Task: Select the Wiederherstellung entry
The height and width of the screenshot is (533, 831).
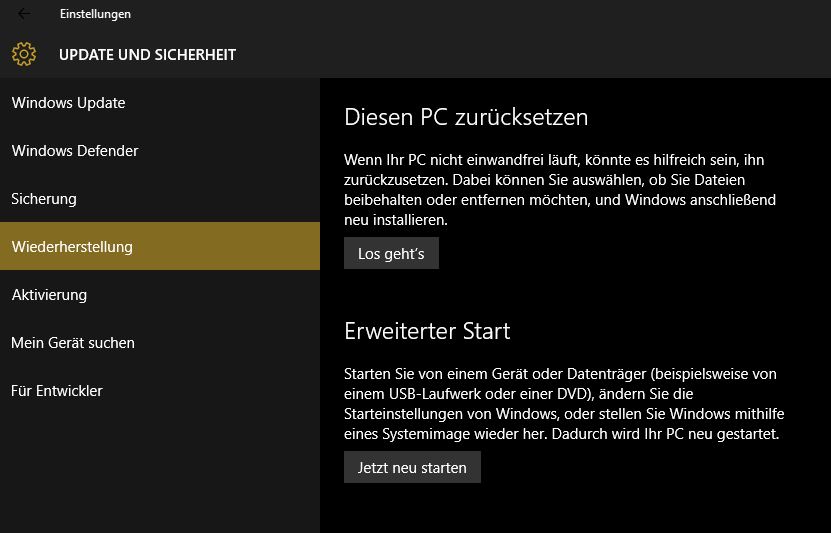Action: (160, 246)
